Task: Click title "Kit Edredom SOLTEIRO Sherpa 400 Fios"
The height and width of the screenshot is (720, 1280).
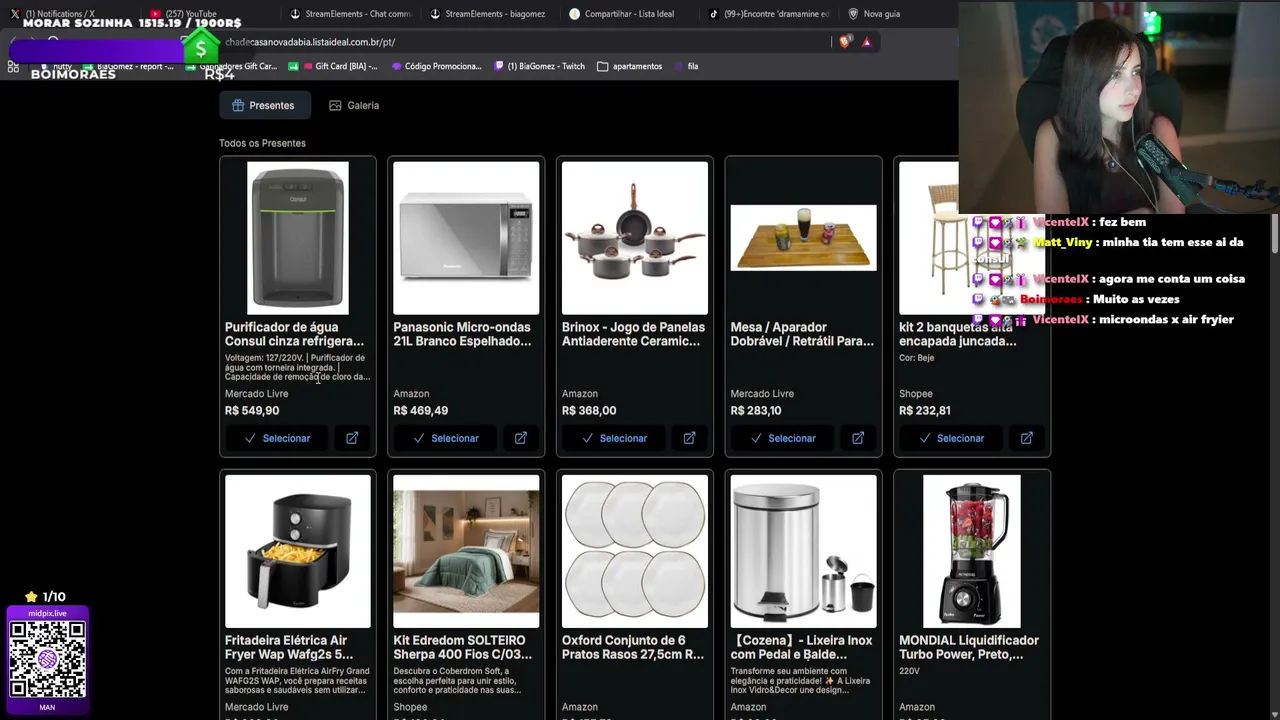Action: pyautogui.click(x=463, y=647)
